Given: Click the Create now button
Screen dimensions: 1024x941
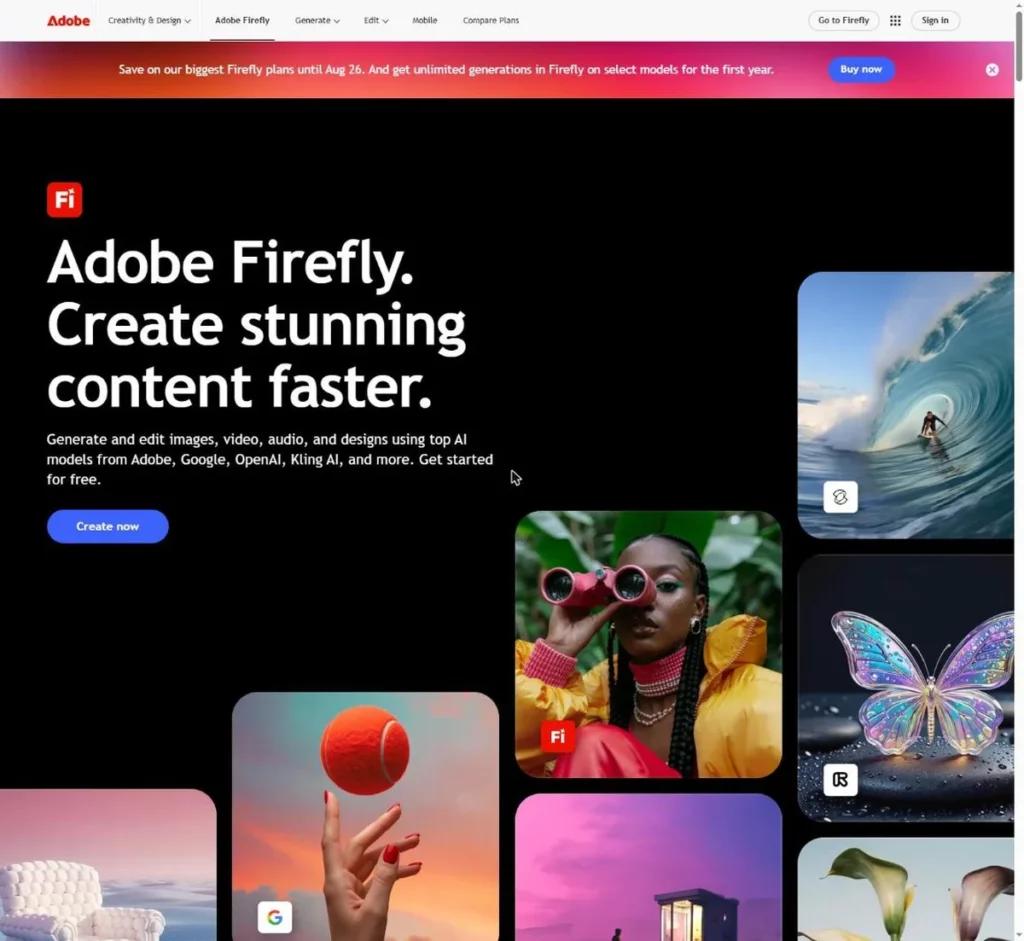Looking at the screenshot, I should (x=108, y=526).
